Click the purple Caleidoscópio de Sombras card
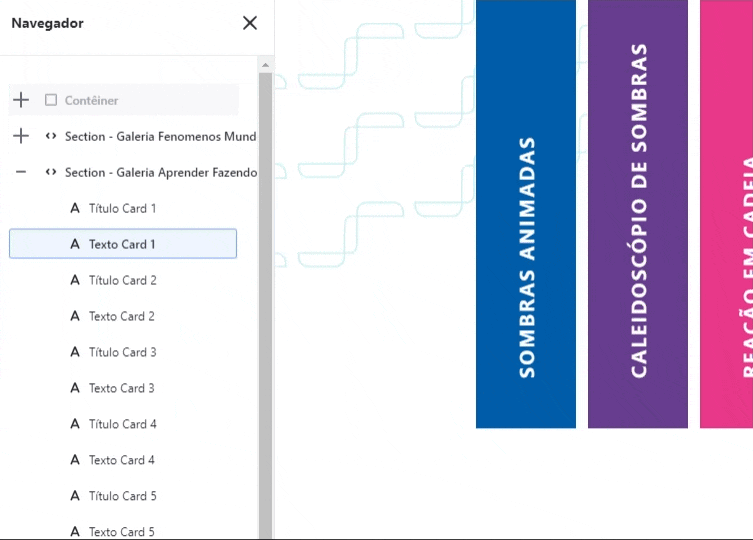The height and width of the screenshot is (540, 753). [x=638, y=214]
